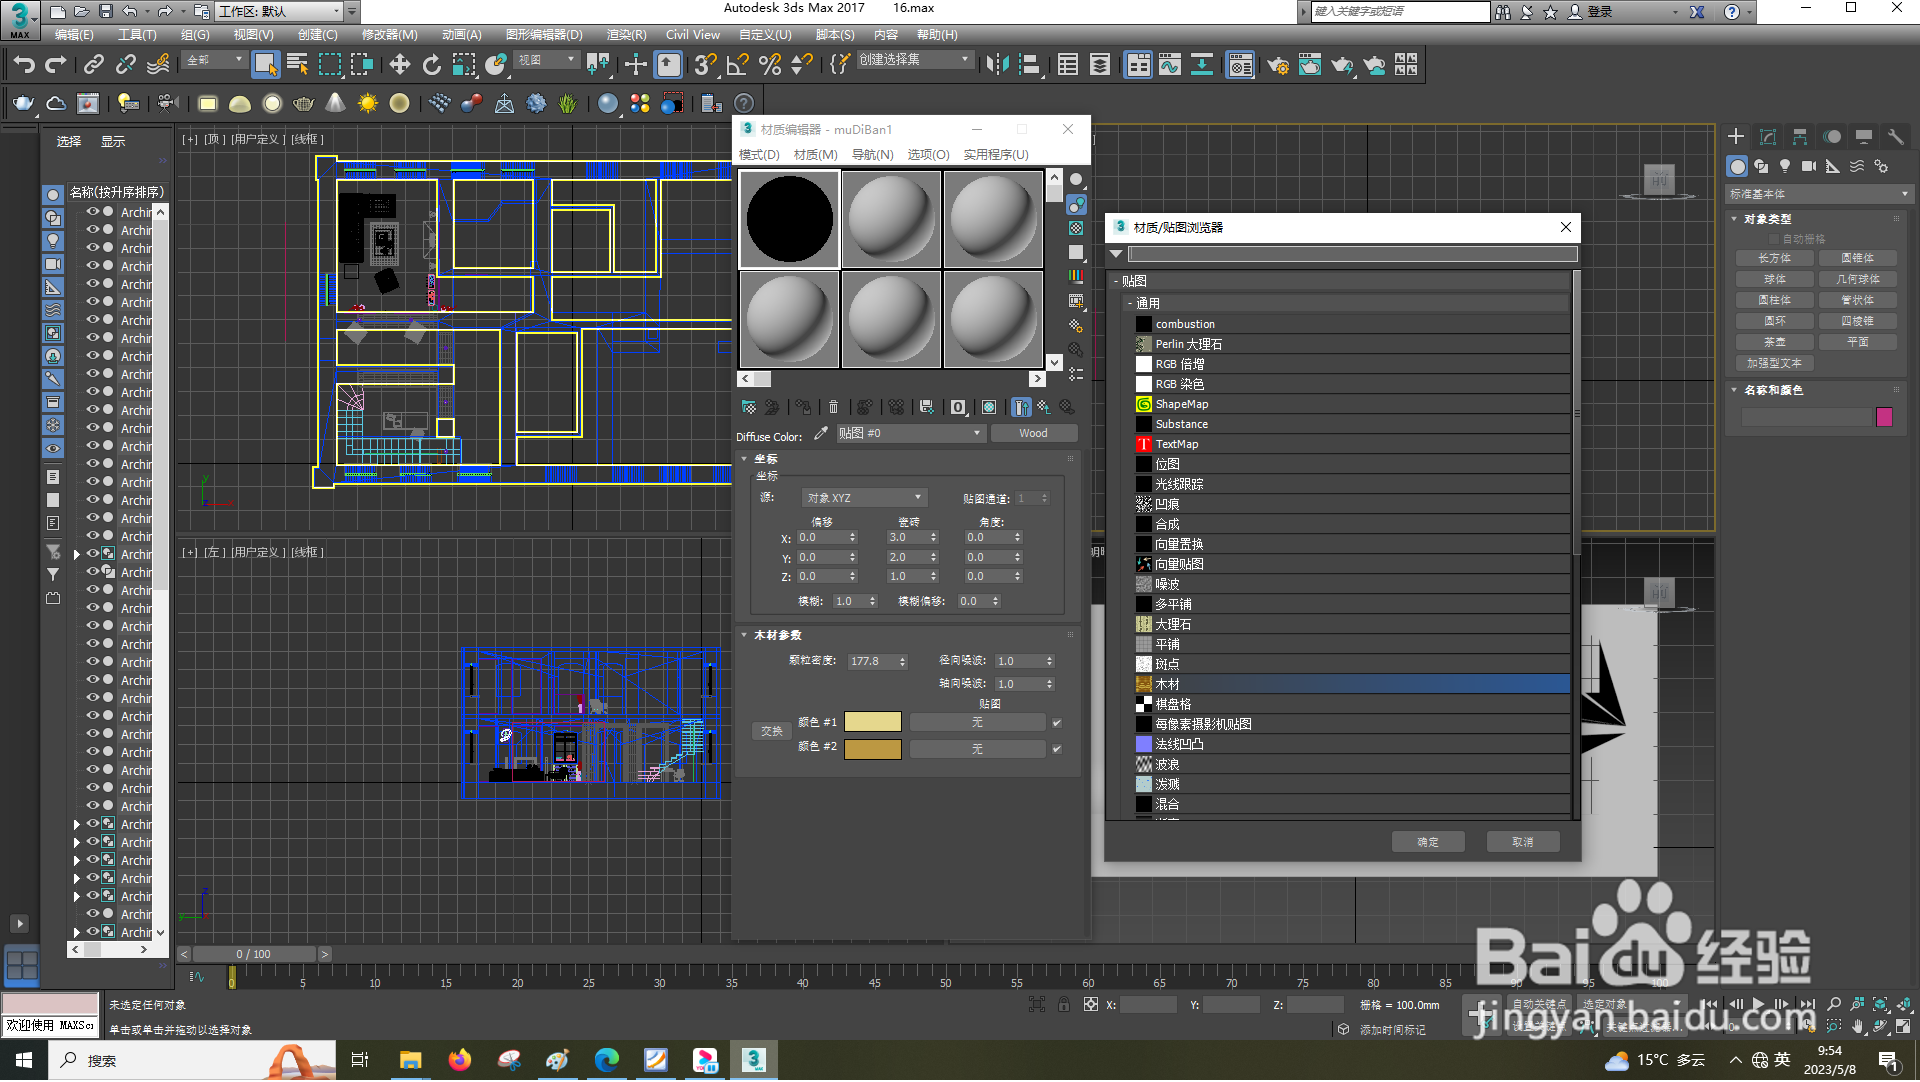
Task: Click the Sample Type sphere icon in Material Editor
Action: pos(1076,180)
